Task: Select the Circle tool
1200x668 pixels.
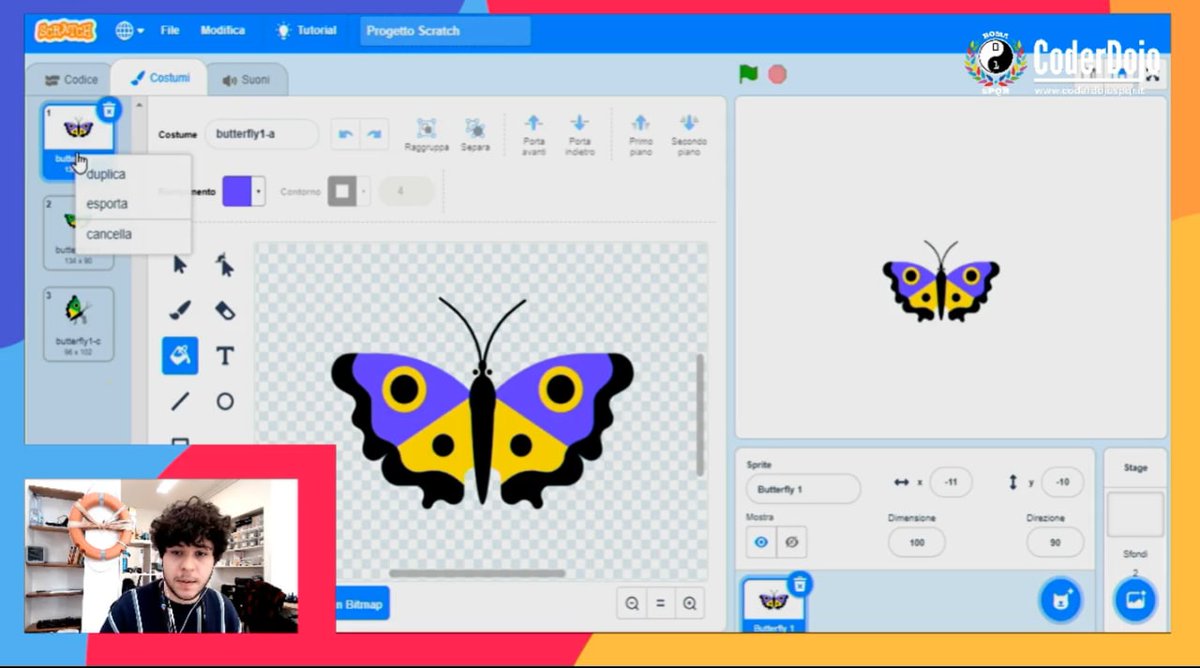Action: (225, 401)
